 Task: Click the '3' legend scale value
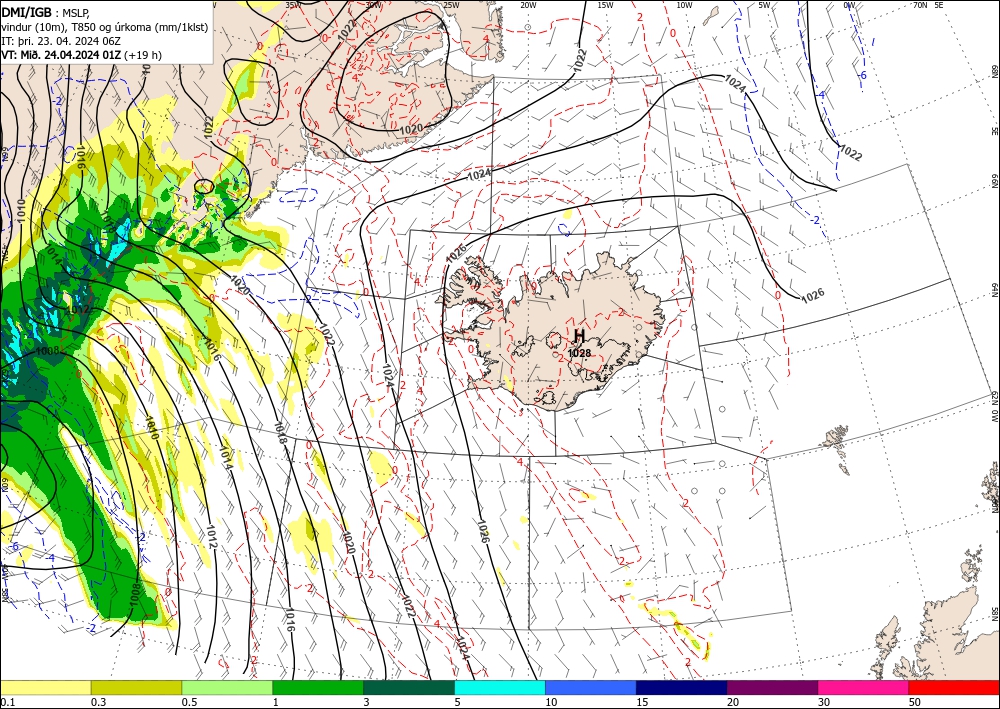[x=367, y=702]
